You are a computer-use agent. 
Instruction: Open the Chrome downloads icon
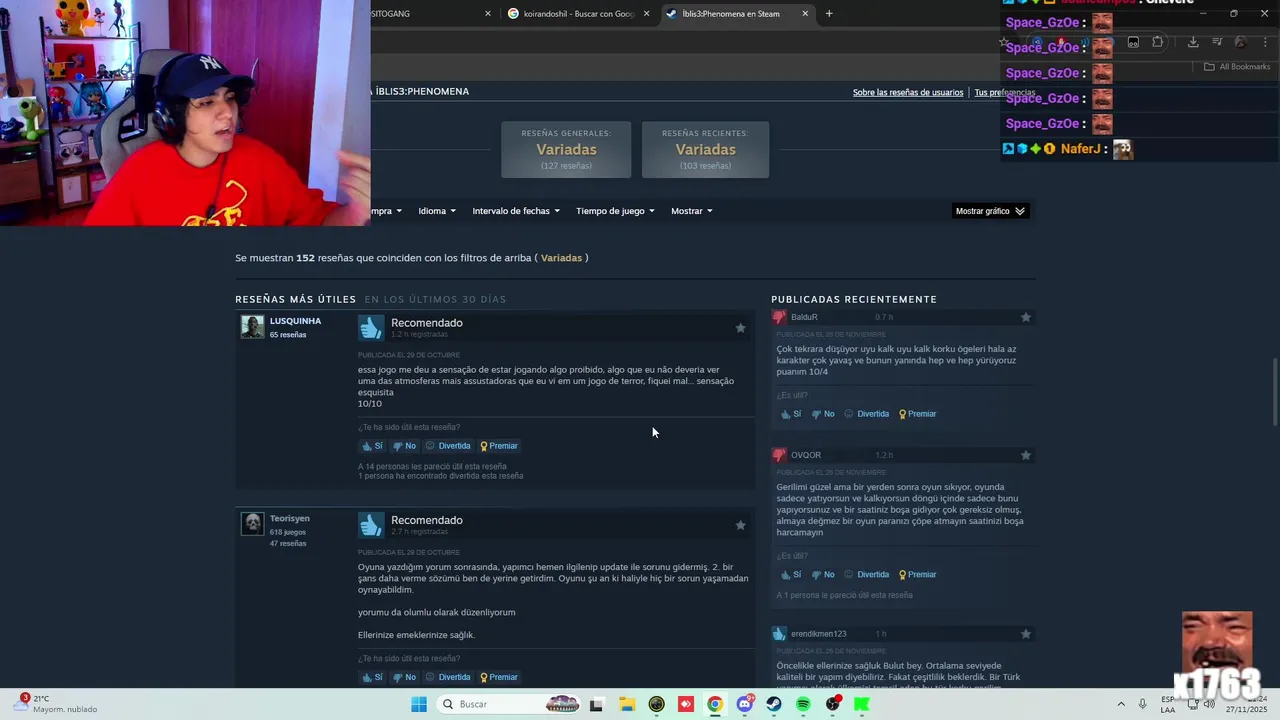click(x=1193, y=42)
